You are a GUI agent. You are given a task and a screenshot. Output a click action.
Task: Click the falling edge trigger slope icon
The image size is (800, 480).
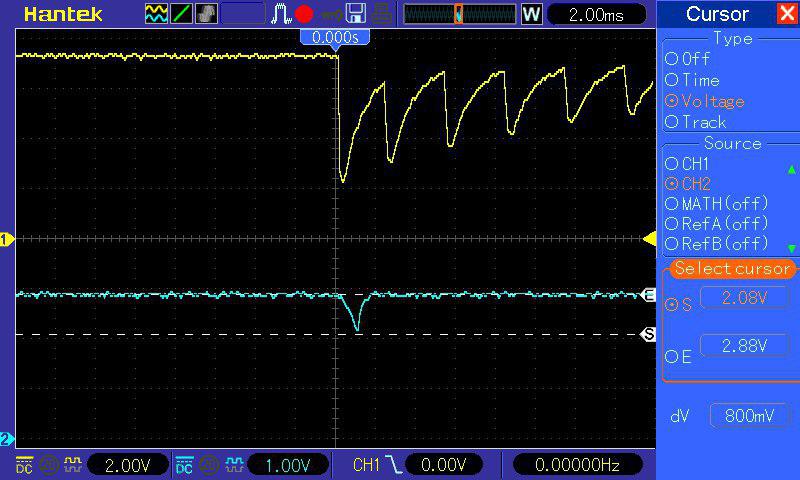pyautogui.click(x=393, y=465)
